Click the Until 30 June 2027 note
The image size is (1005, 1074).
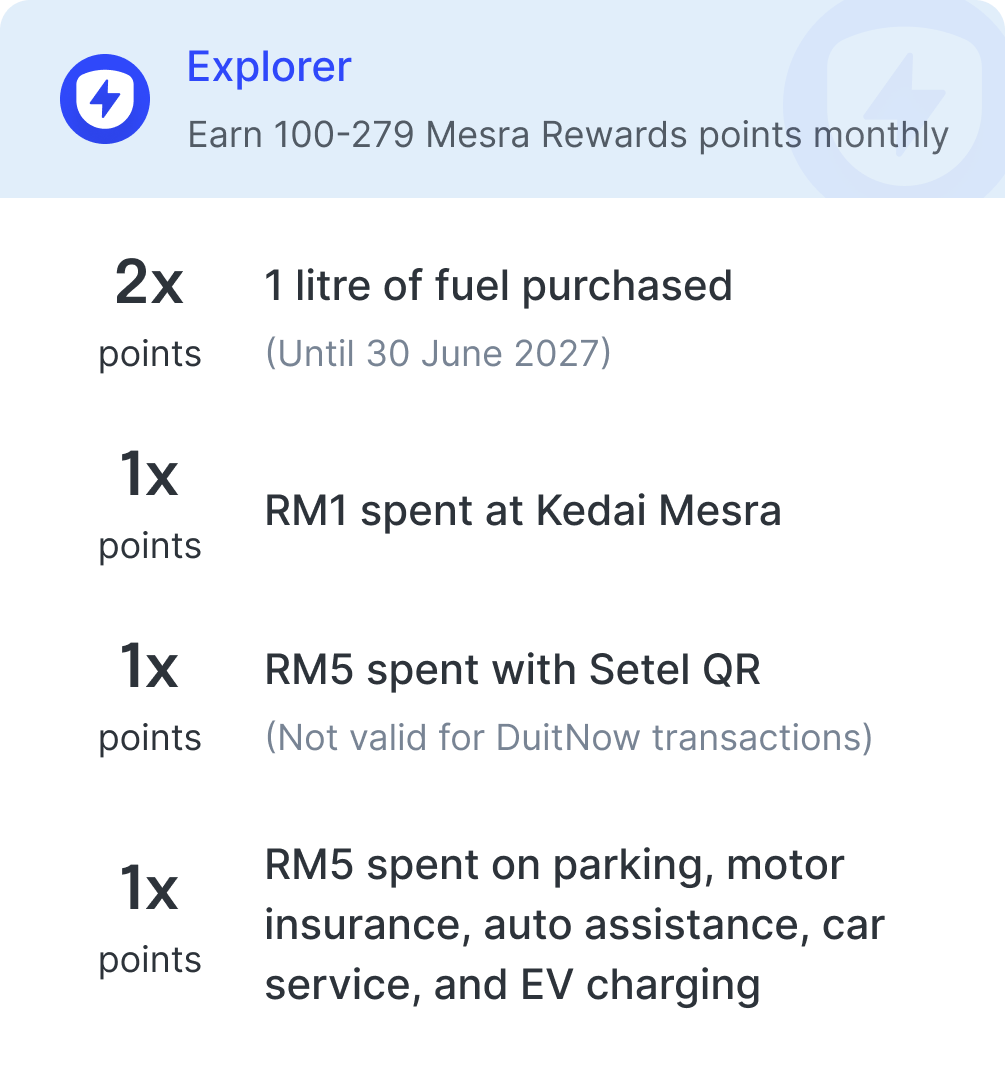(438, 353)
